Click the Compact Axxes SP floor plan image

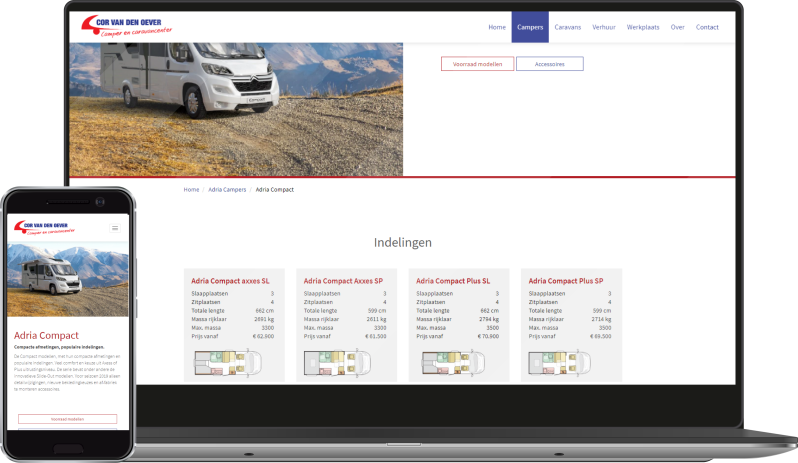point(337,363)
